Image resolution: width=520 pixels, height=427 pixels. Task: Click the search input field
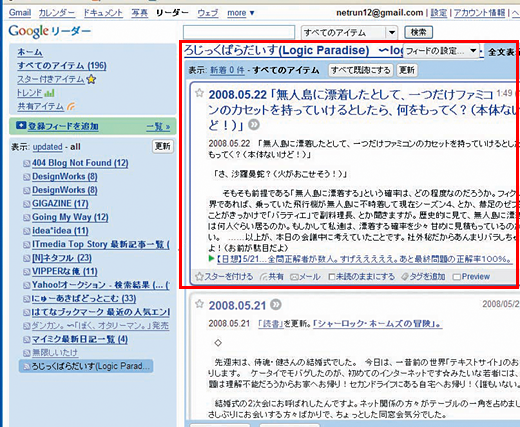[239, 33]
